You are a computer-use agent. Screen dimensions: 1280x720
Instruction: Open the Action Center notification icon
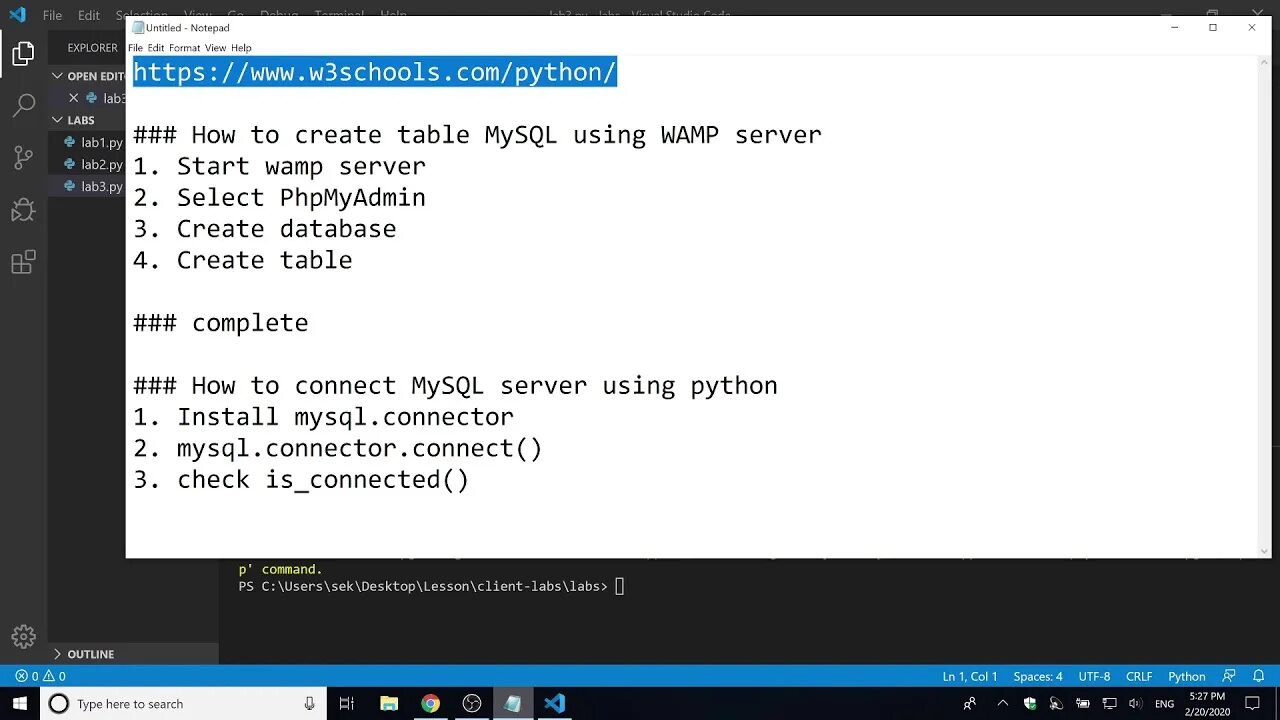coord(1252,704)
